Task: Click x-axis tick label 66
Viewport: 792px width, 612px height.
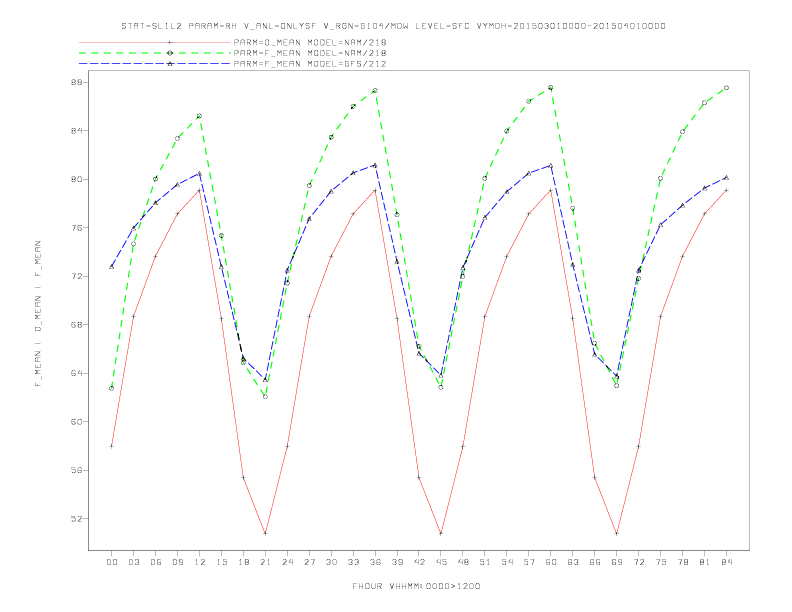Action: click(595, 562)
